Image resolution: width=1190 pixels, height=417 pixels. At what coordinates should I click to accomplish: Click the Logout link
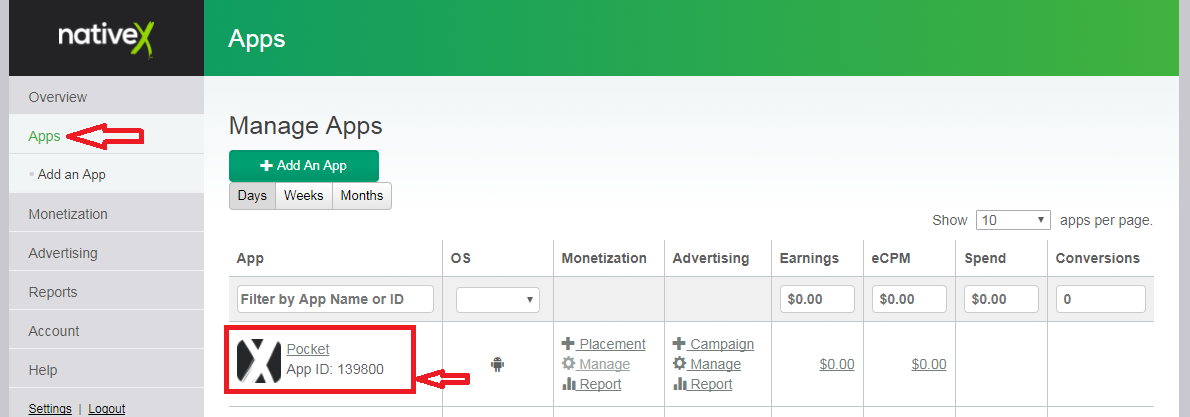107,409
